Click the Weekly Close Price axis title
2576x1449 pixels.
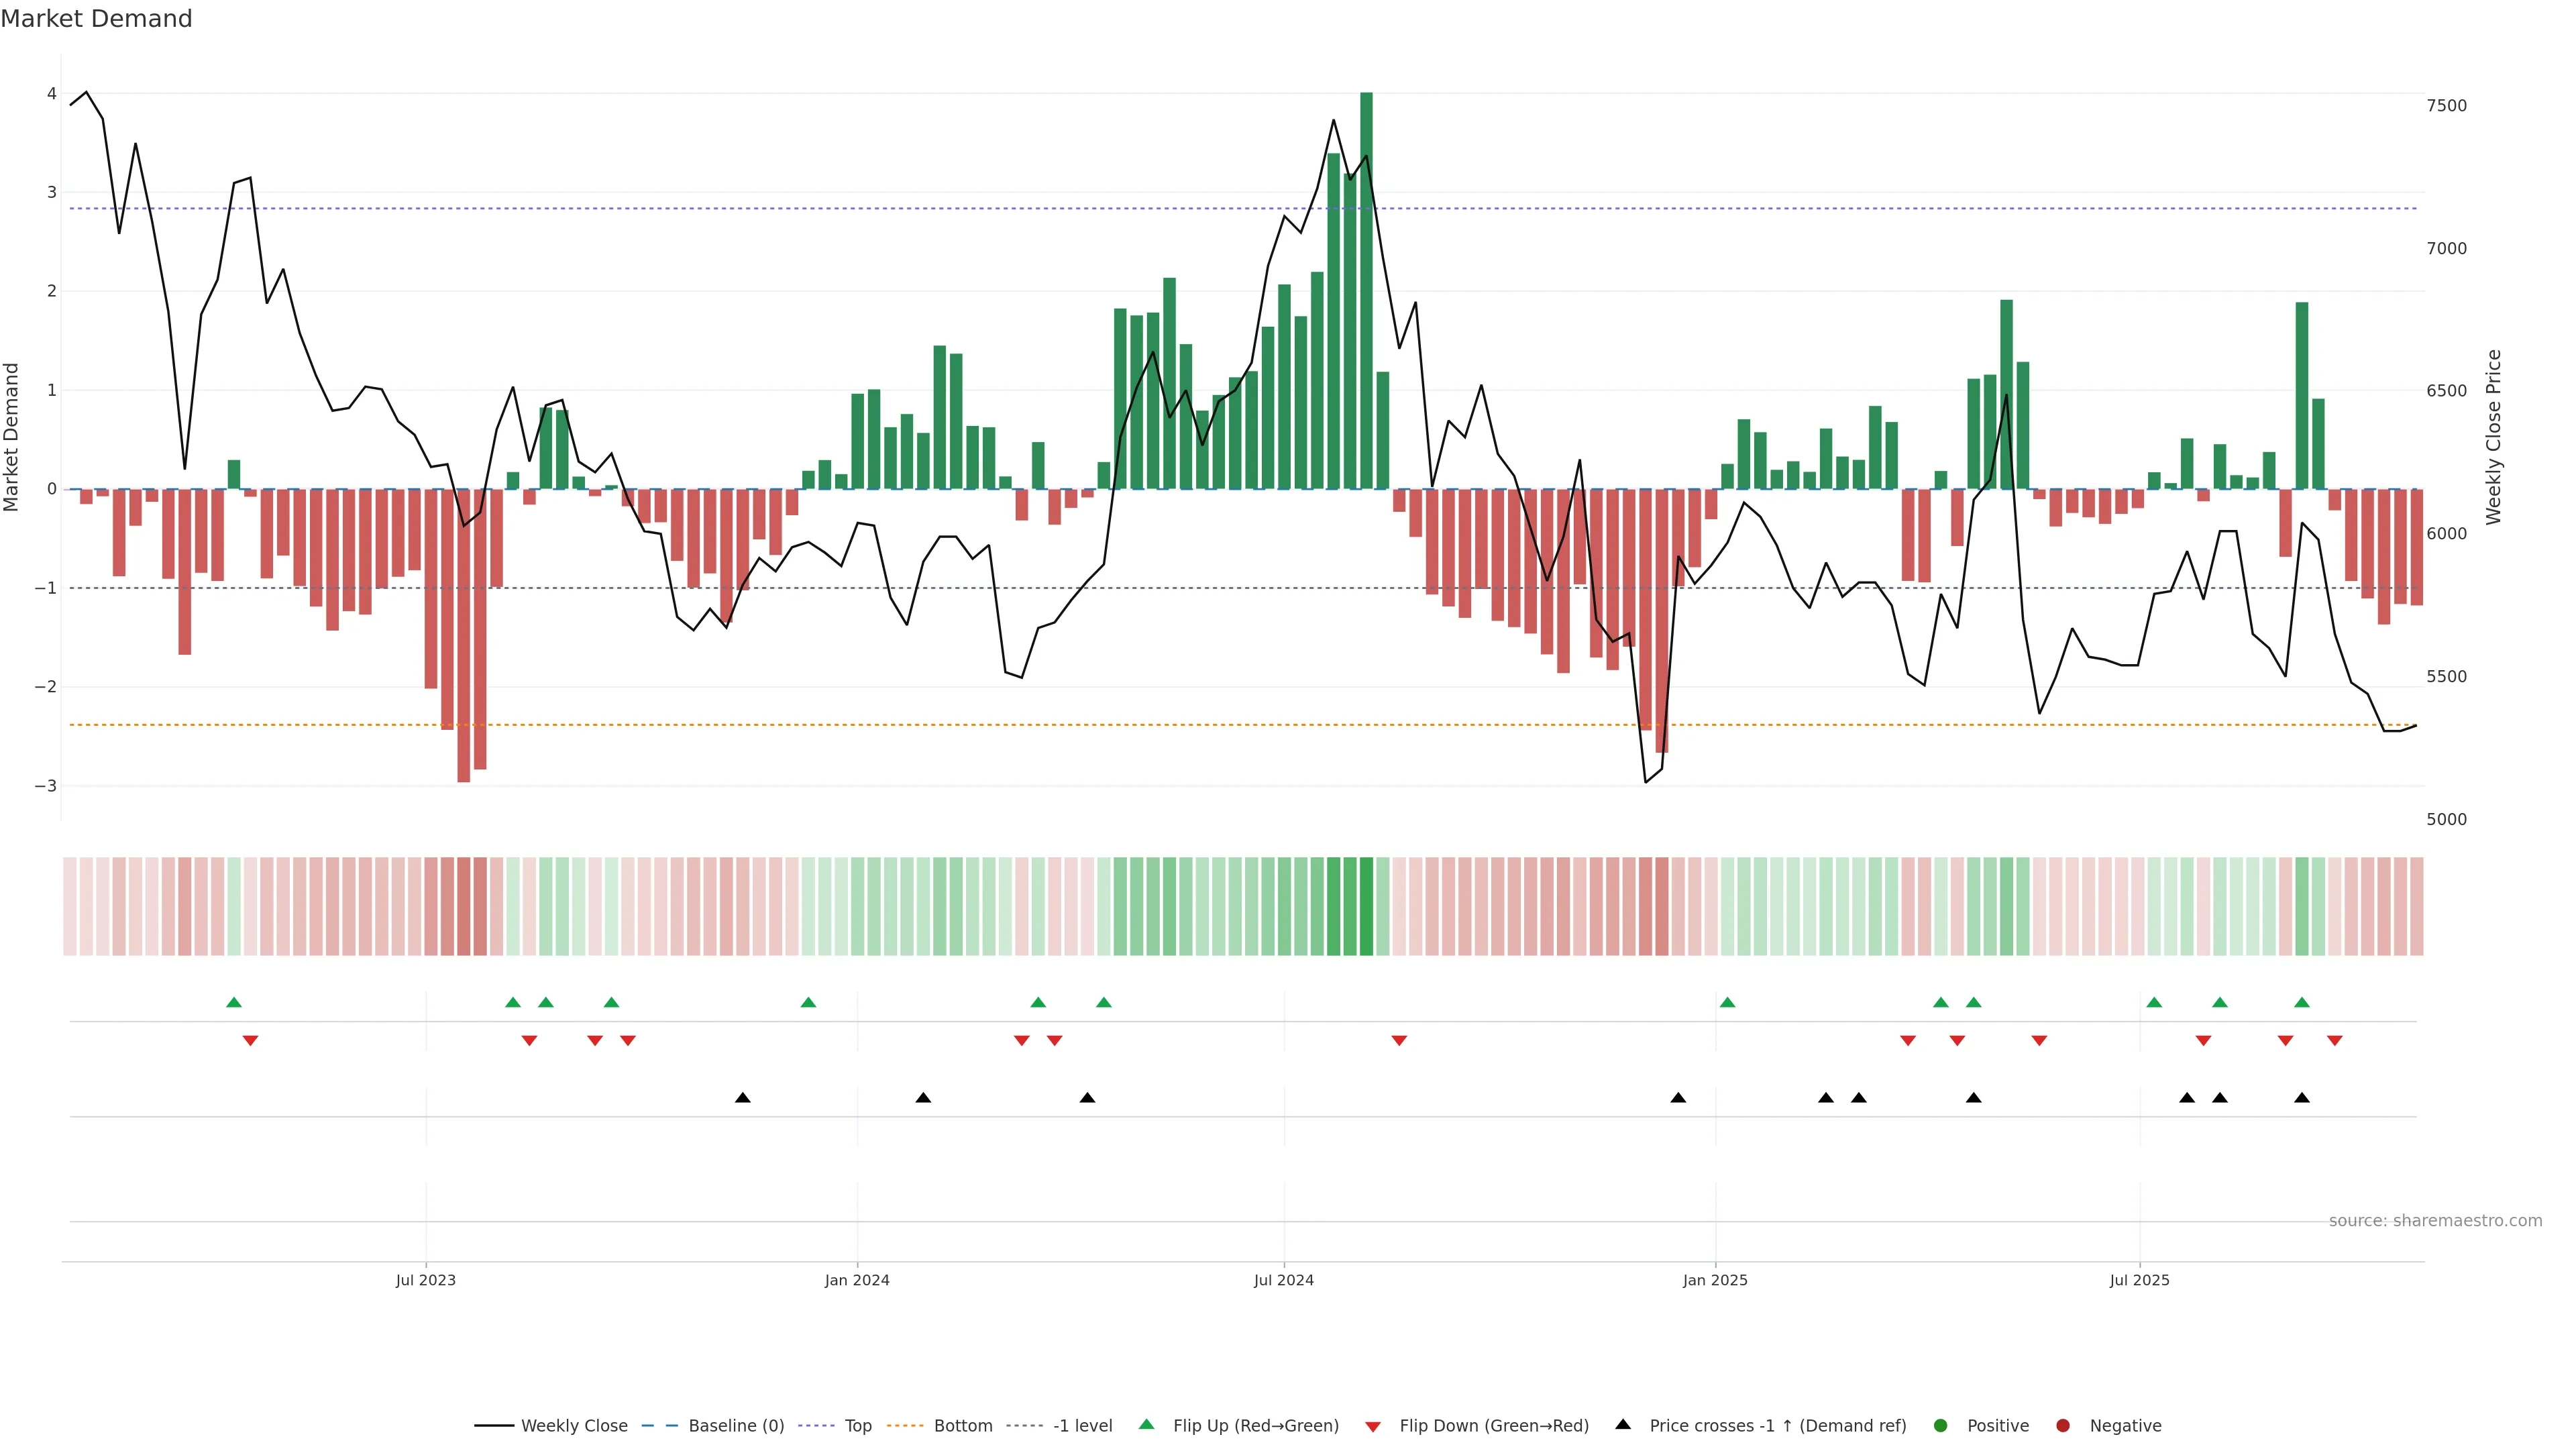[x=2493, y=437]
